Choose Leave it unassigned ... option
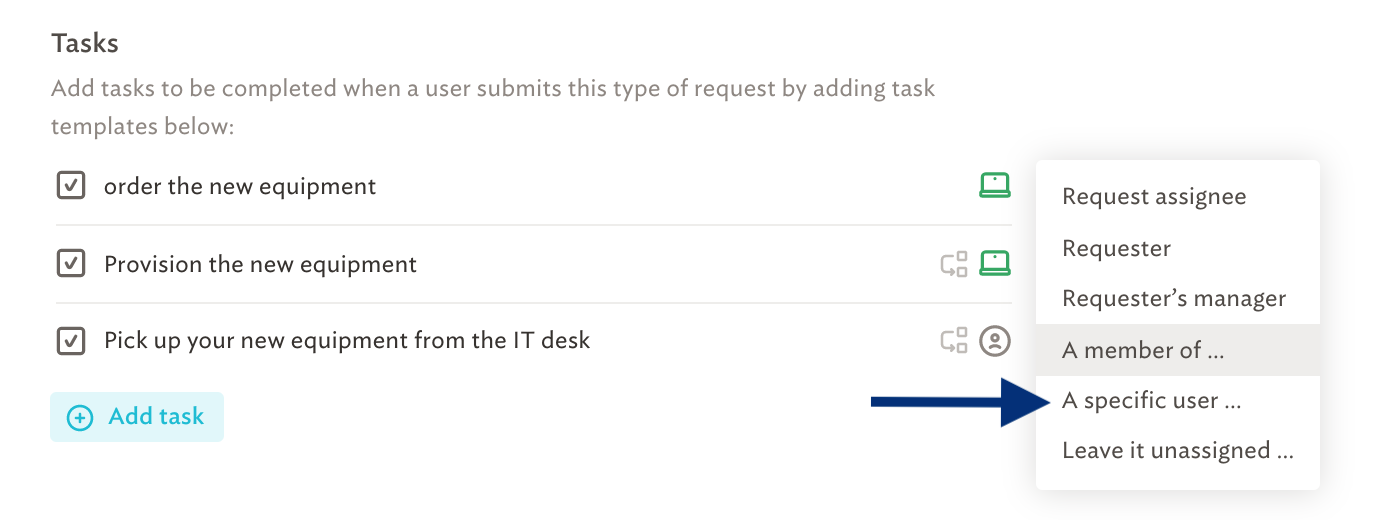 (1178, 451)
